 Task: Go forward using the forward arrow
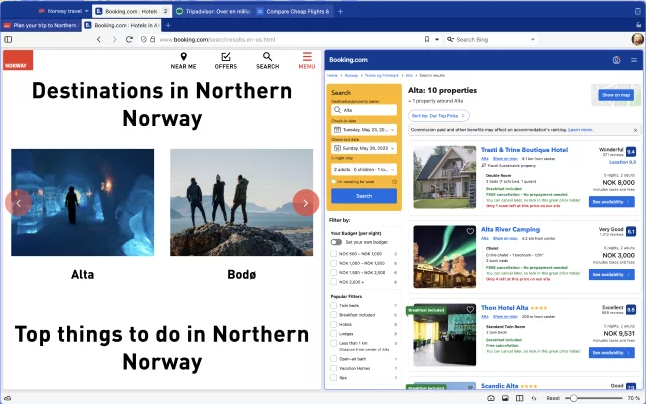[x=114, y=40]
